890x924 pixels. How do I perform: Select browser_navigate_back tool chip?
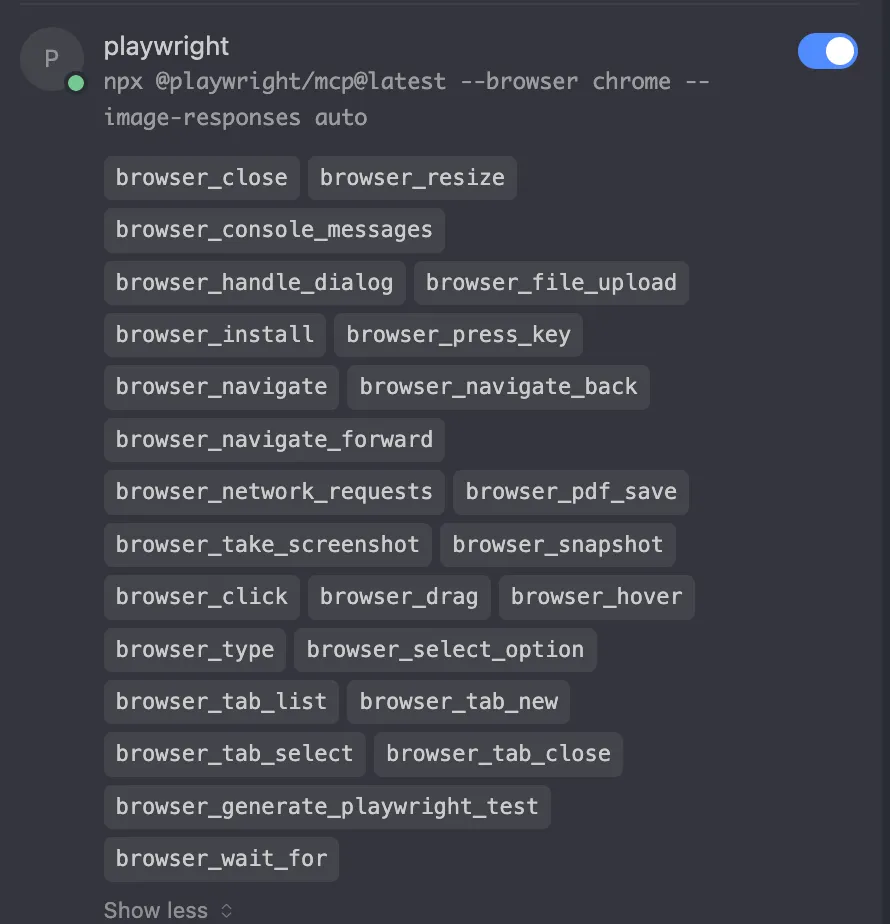coord(498,387)
